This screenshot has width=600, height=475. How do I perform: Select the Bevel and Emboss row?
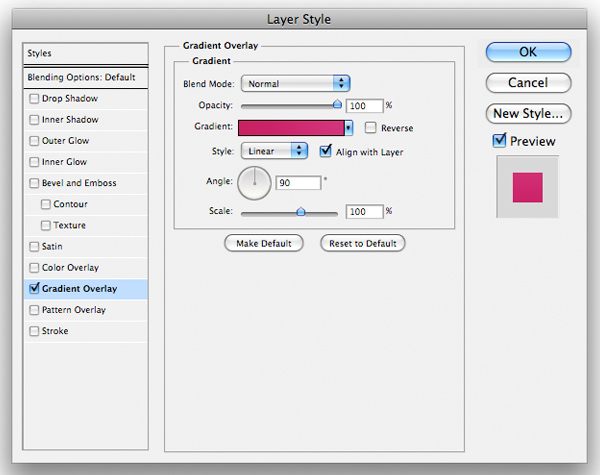pyautogui.click(x=85, y=183)
